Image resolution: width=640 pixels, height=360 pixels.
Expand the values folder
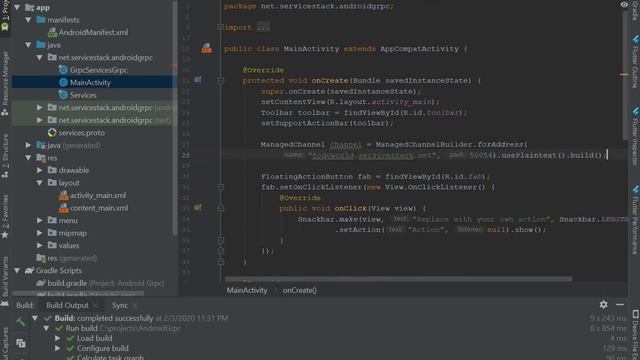40,246
